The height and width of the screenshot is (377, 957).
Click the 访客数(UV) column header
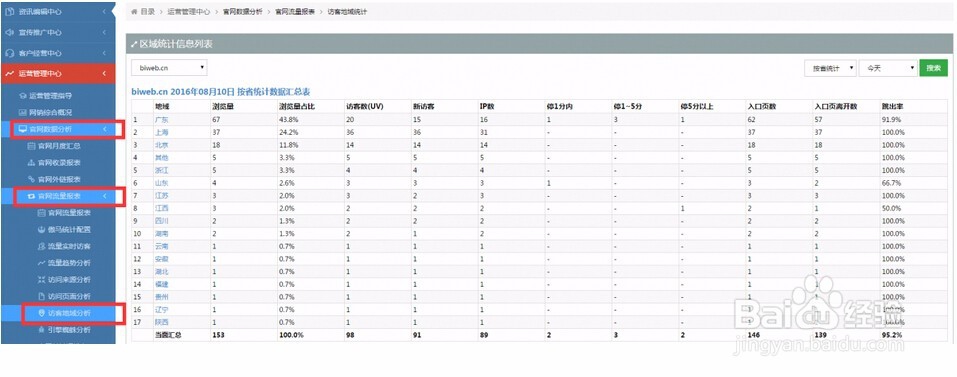[364, 107]
